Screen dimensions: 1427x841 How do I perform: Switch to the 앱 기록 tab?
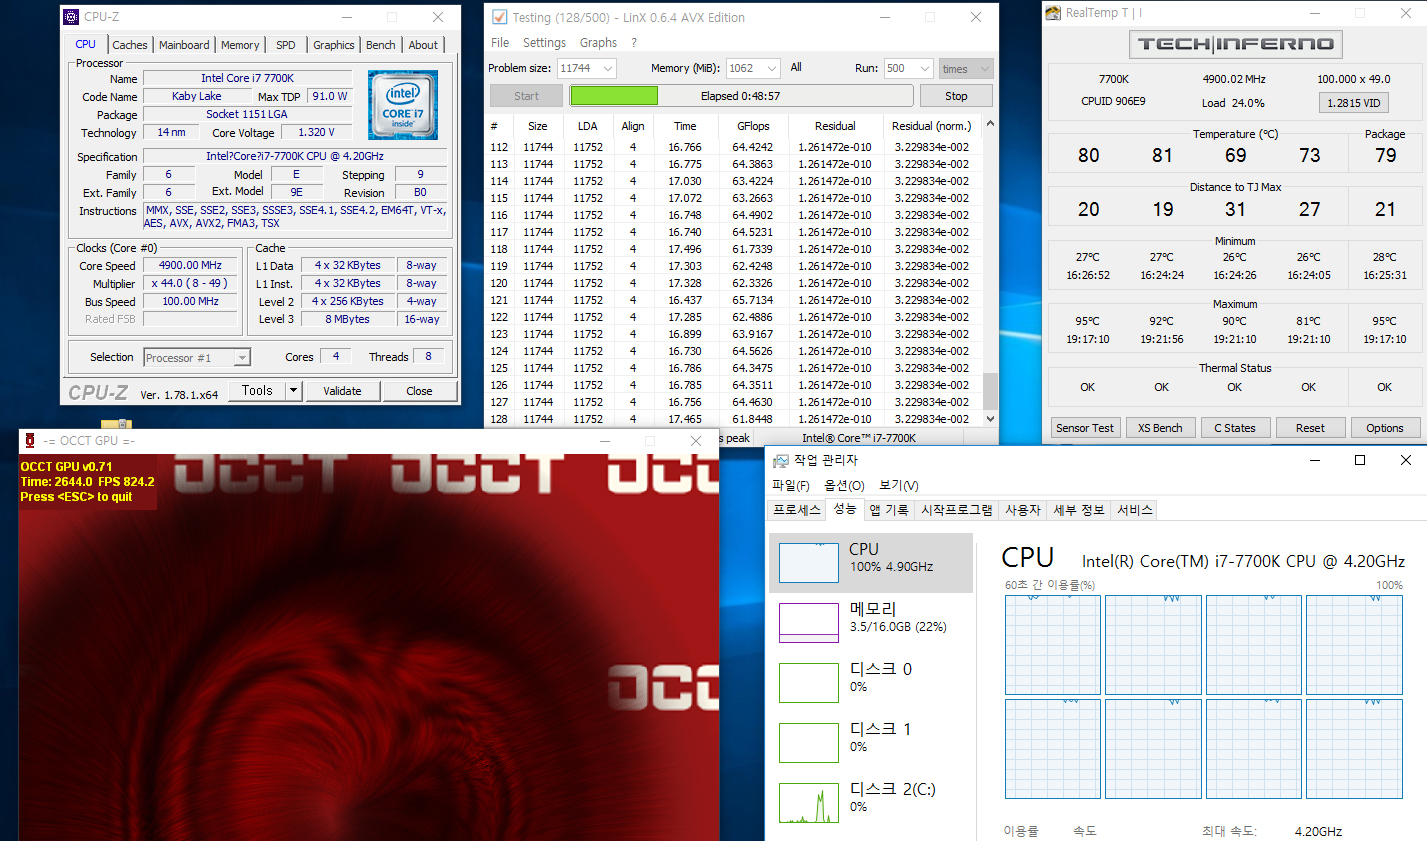[x=889, y=510]
